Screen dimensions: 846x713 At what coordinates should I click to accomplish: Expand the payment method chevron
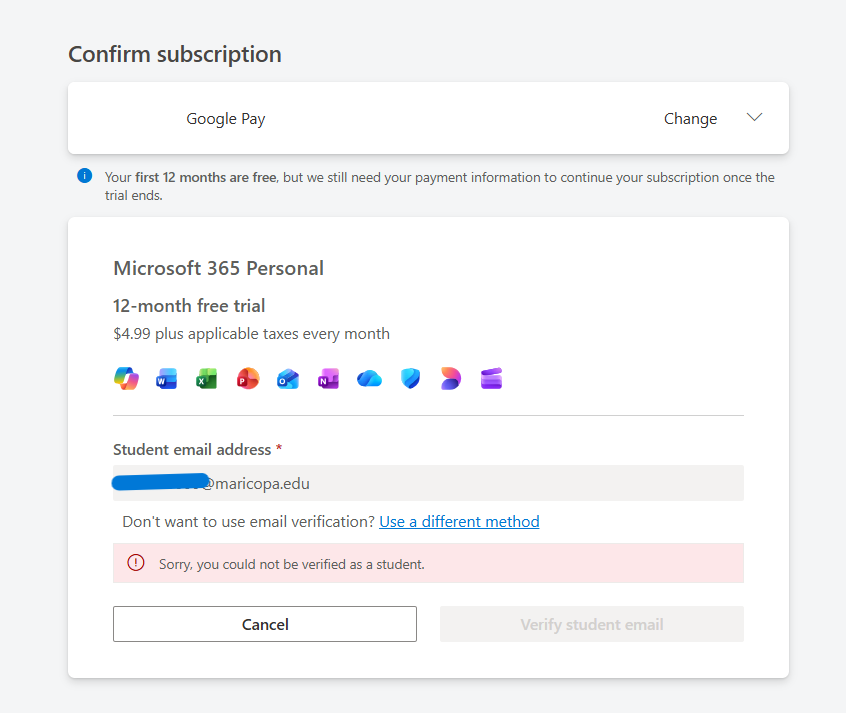pyautogui.click(x=755, y=118)
